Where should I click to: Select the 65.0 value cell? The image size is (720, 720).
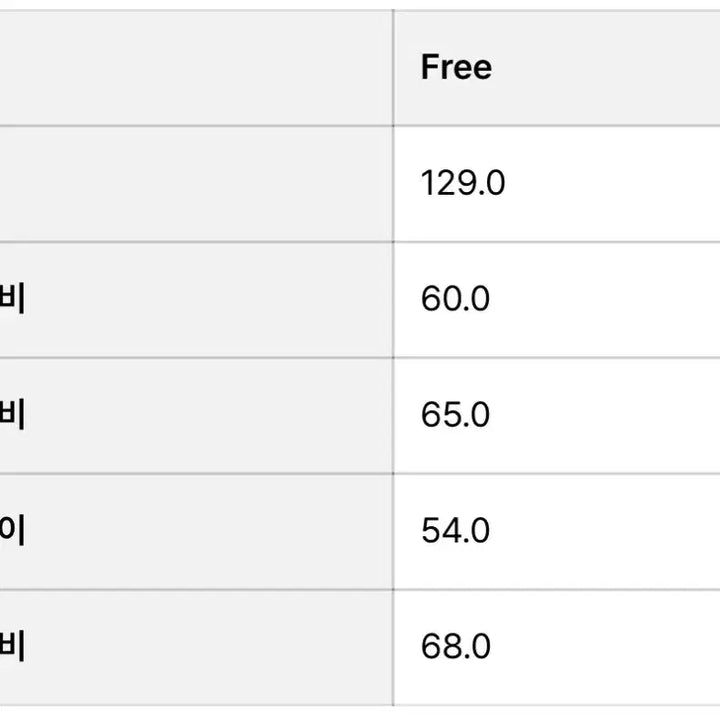[455, 415]
